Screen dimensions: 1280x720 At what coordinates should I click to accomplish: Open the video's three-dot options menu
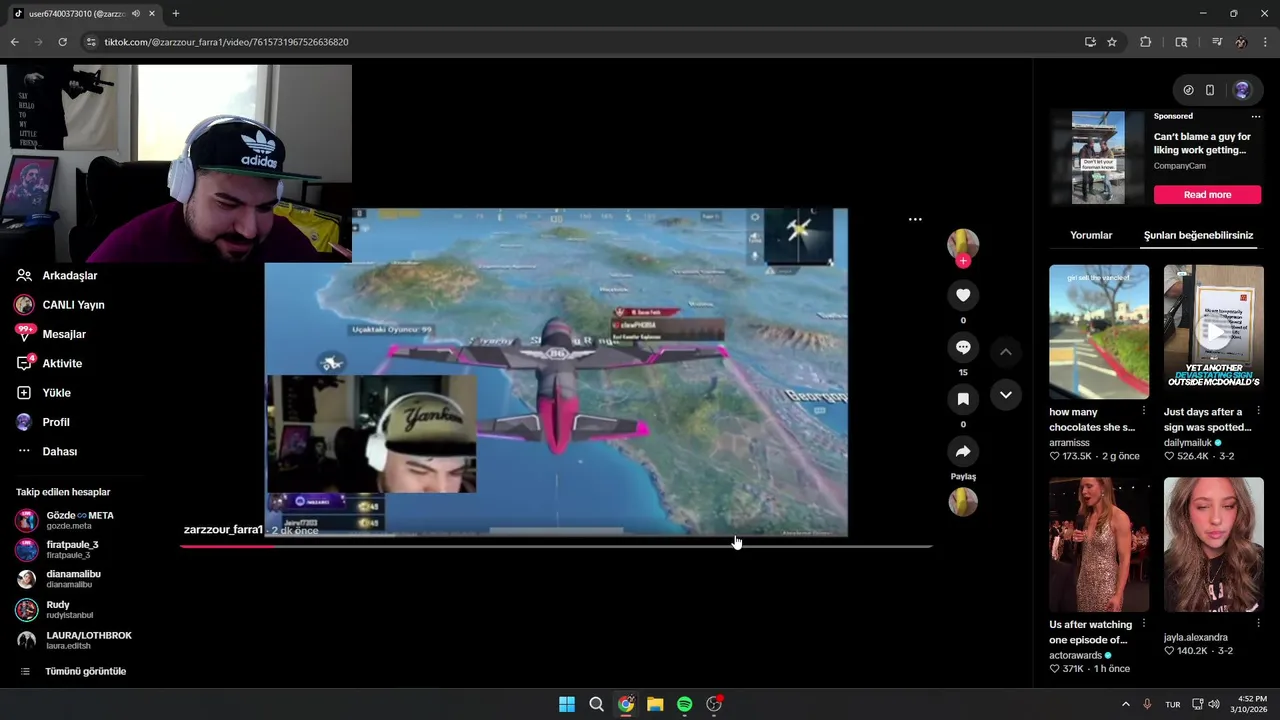click(915, 219)
